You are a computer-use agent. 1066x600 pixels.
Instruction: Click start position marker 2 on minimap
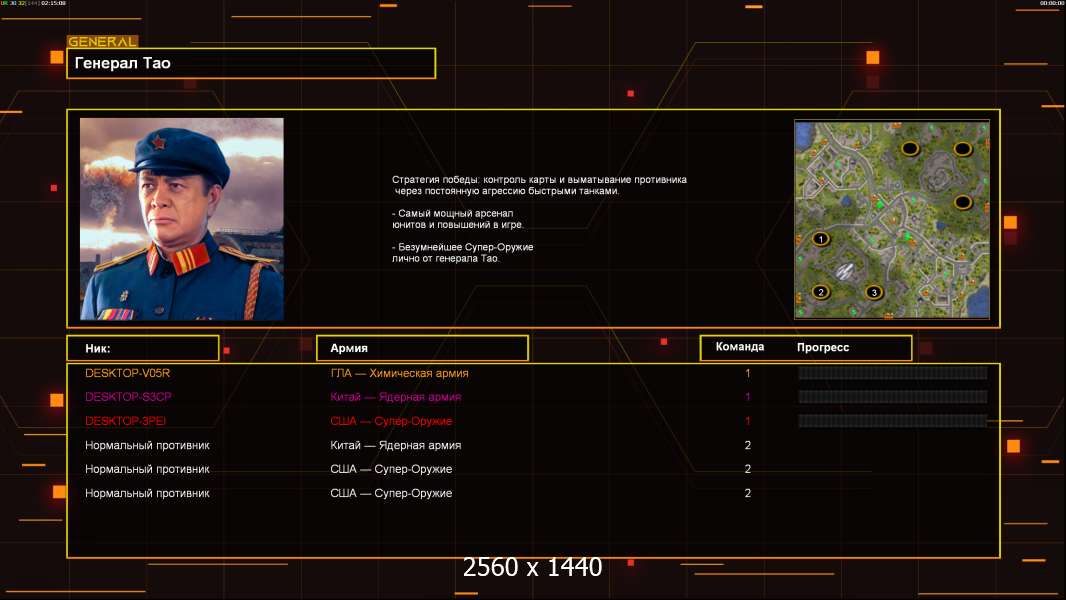(x=821, y=292)
